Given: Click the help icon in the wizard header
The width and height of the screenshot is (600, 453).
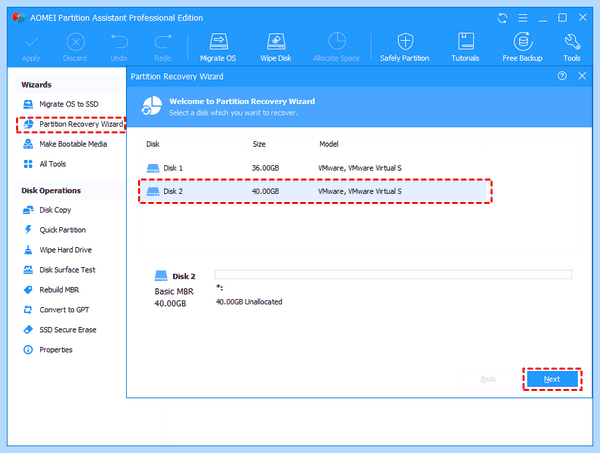Looking at the screenshot, I should (562, 76).
